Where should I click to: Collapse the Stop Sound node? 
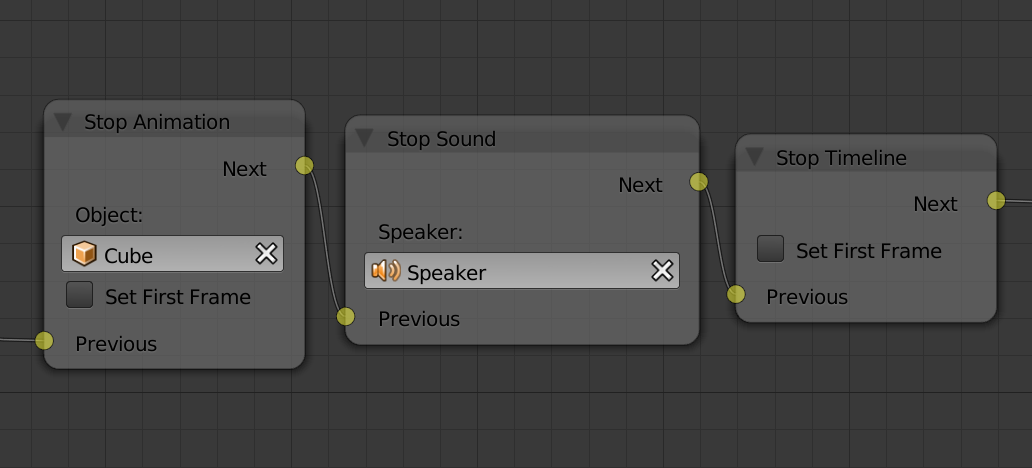coord(364,138)
